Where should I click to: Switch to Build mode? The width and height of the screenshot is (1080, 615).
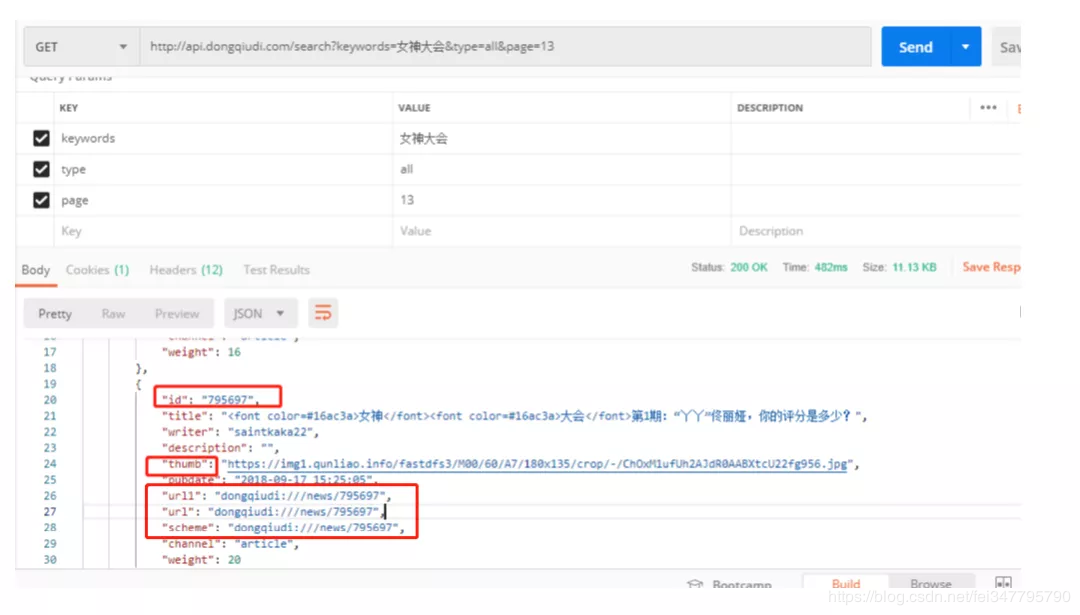[x=846, y=584]
